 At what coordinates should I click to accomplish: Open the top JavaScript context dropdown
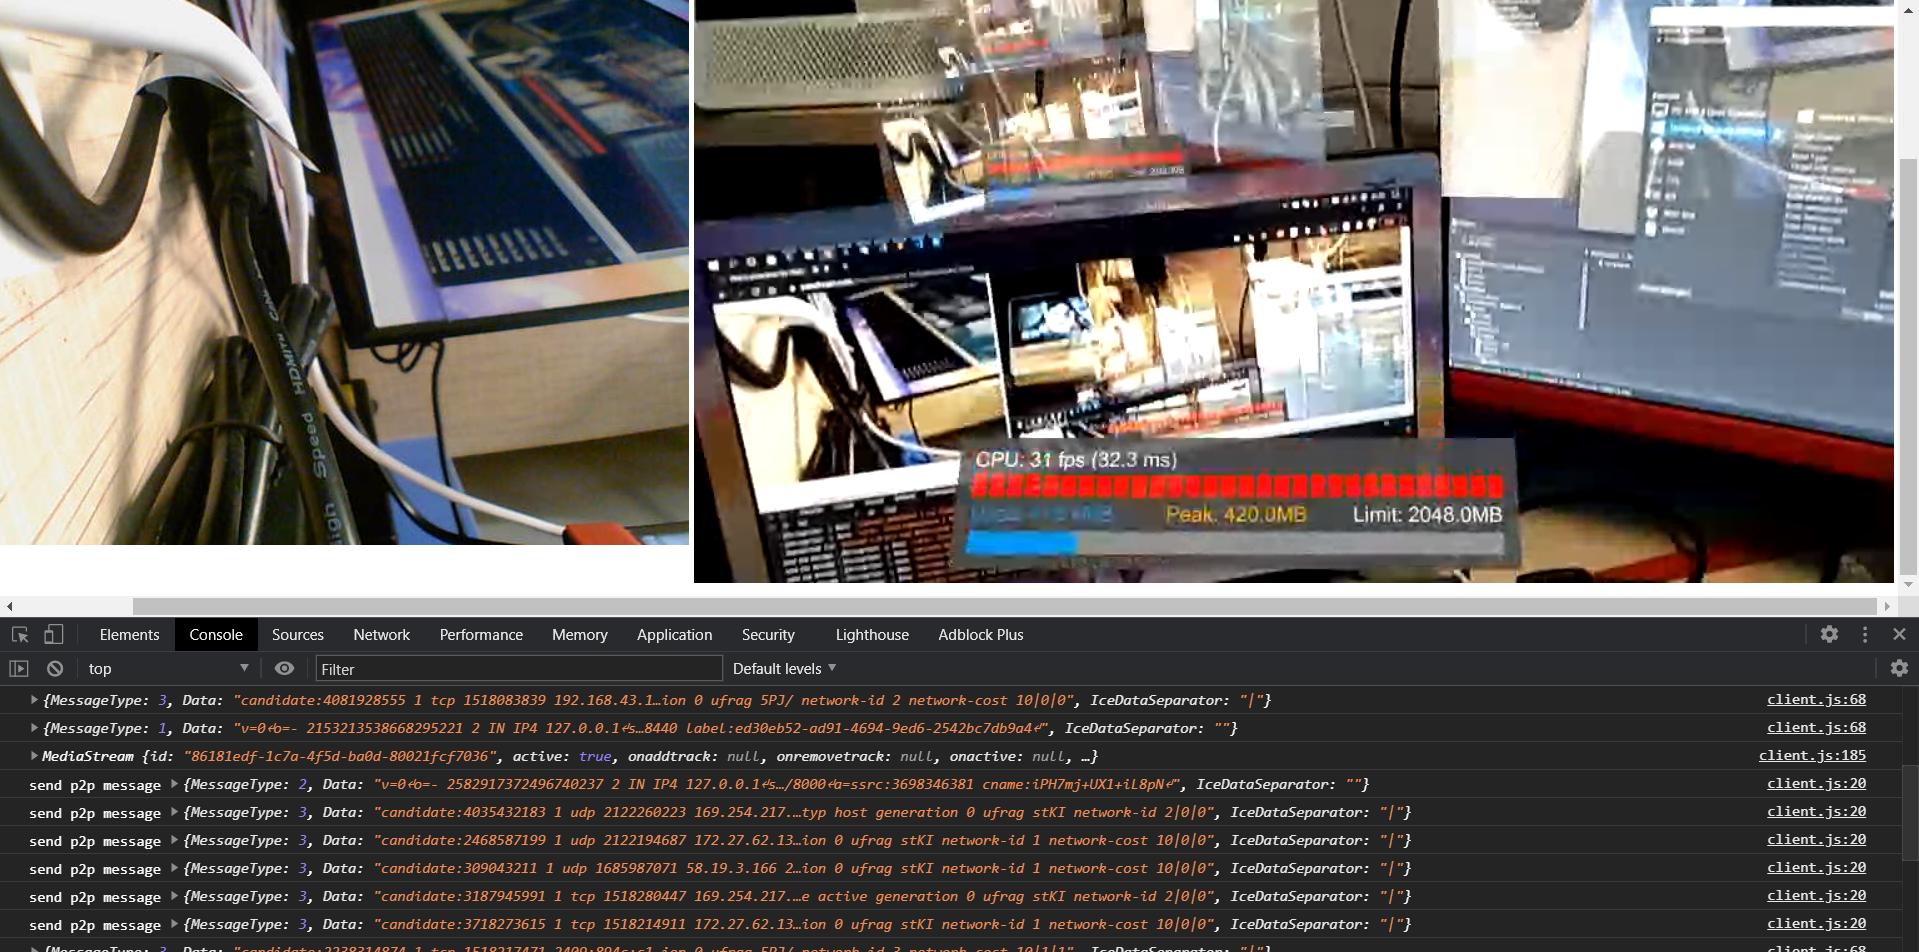point(167,668)
